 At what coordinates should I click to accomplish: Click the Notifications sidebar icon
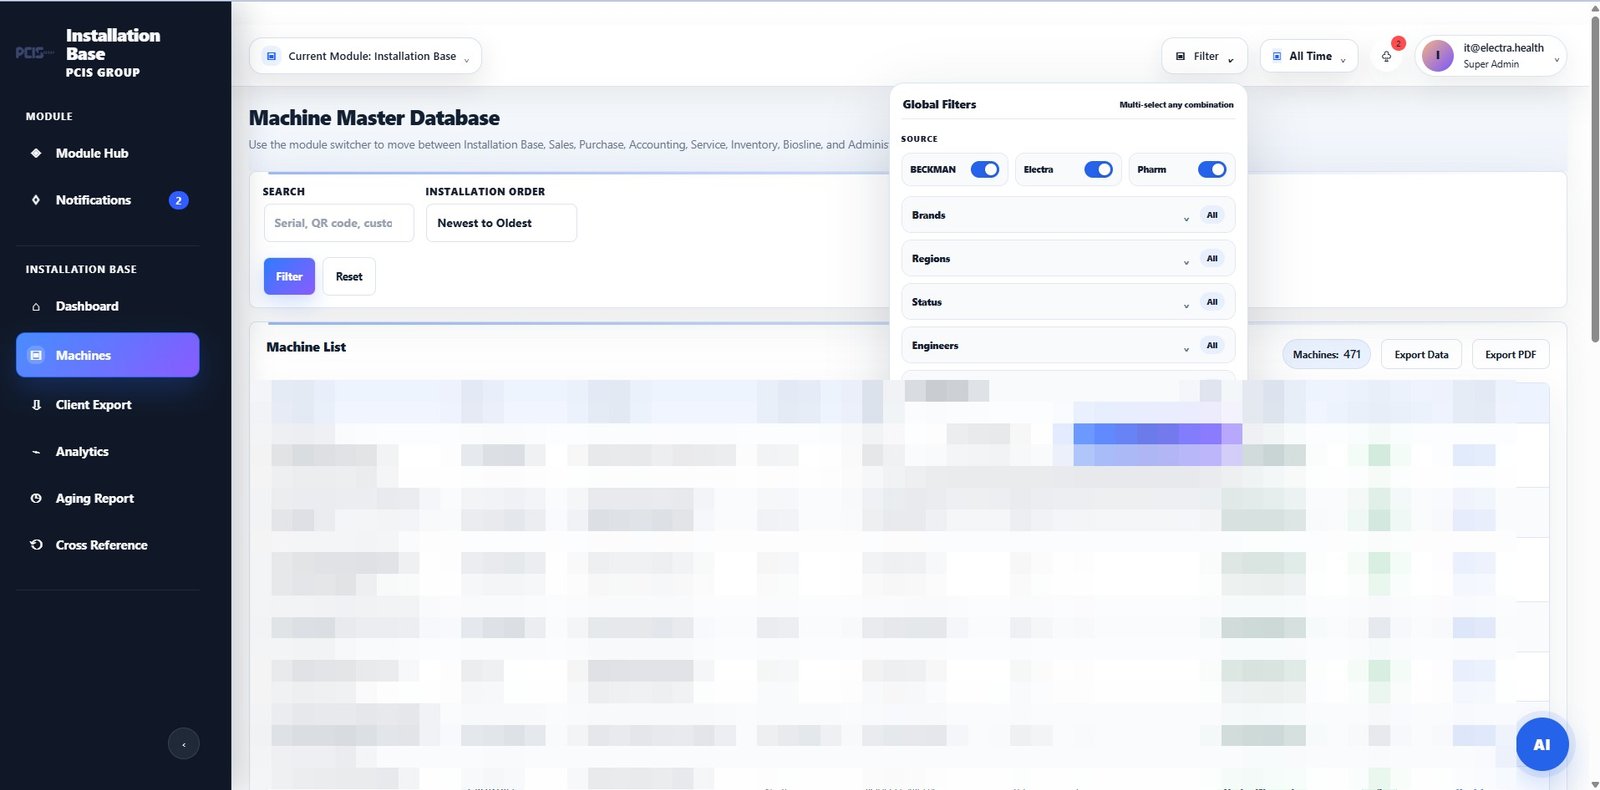click(36, 200)
